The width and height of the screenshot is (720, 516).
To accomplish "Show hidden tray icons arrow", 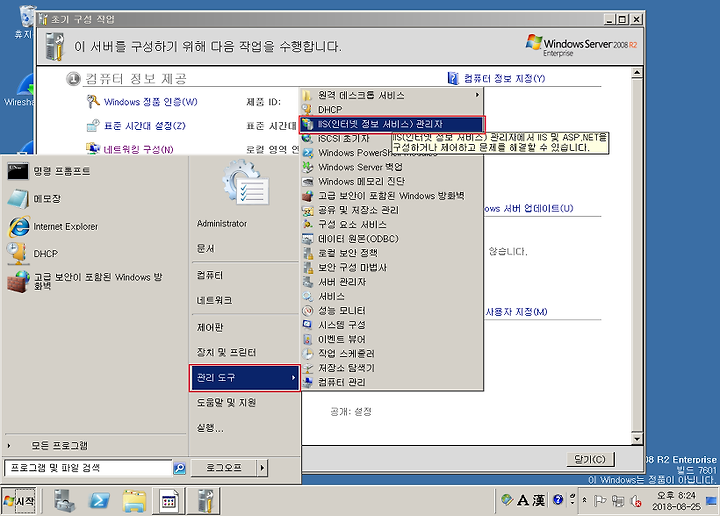I will coord(584,500).
